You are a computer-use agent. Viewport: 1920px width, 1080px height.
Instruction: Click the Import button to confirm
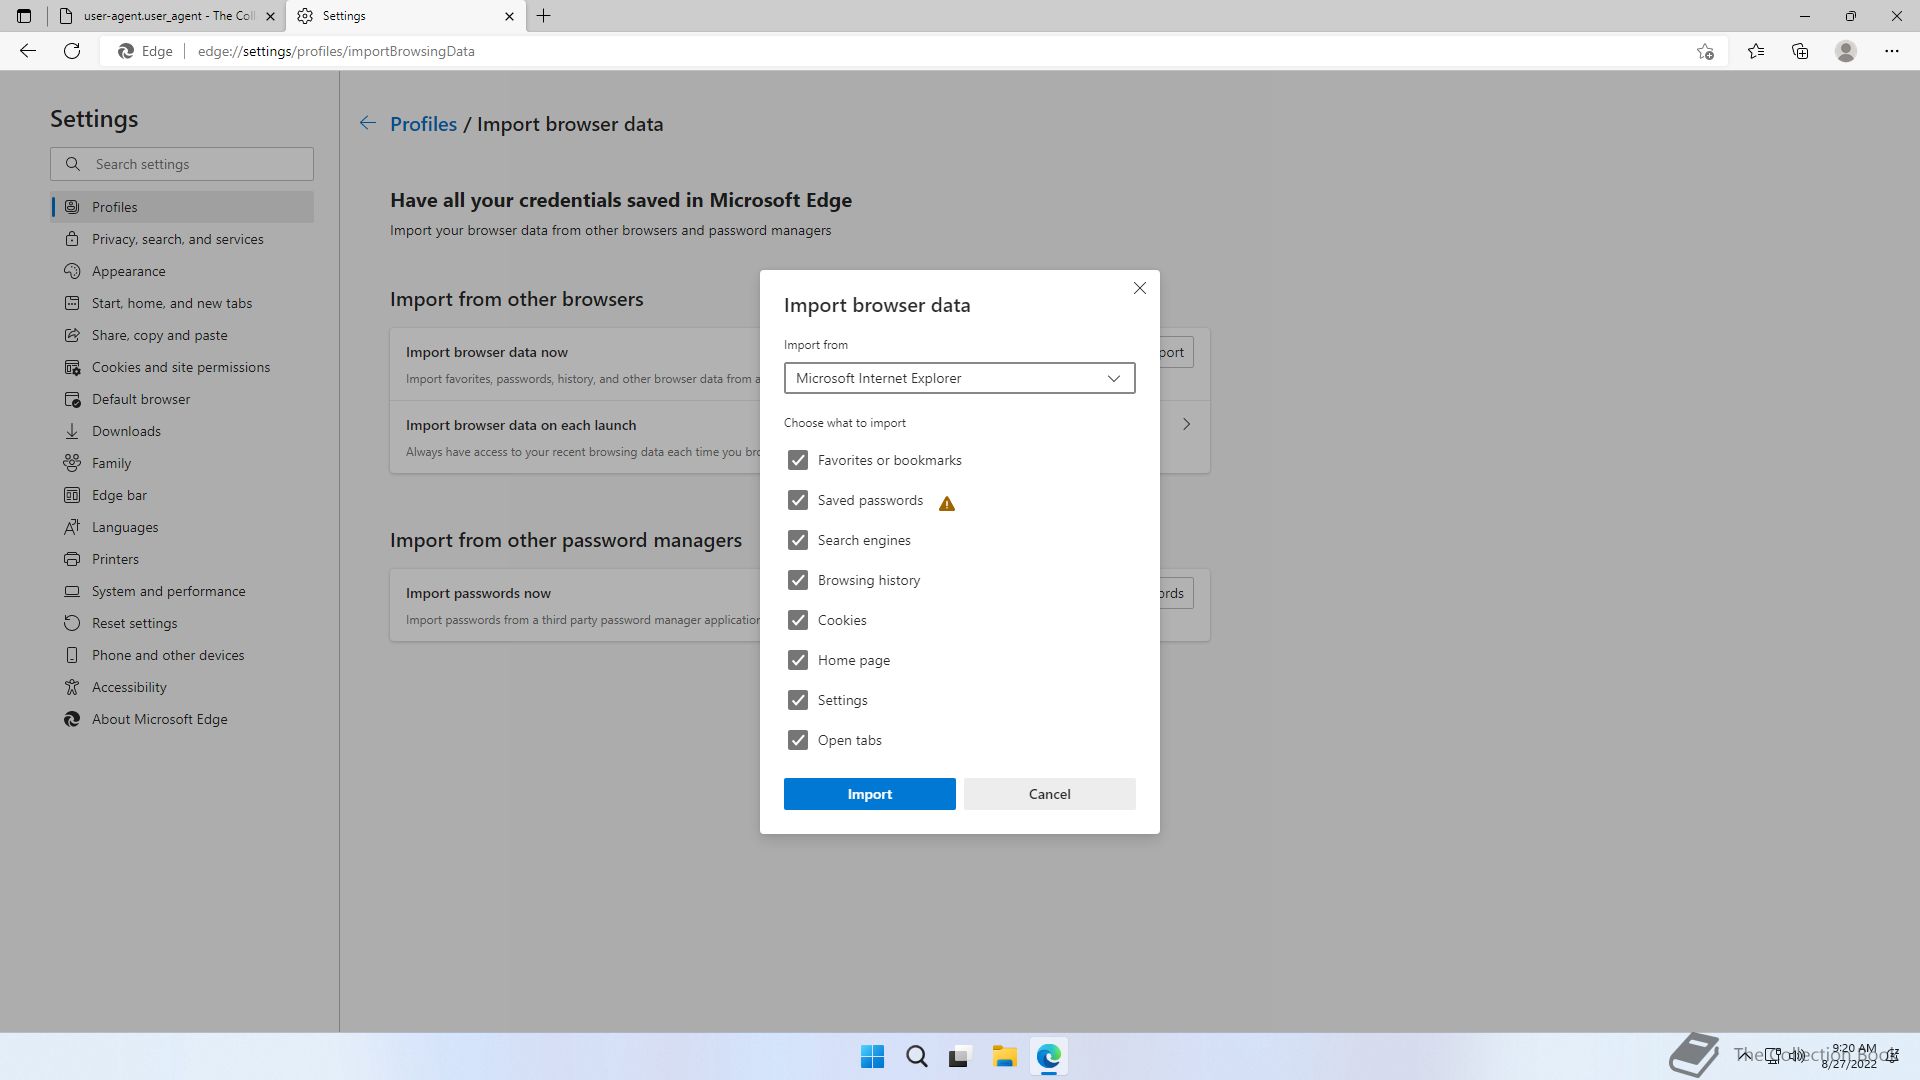869,793
